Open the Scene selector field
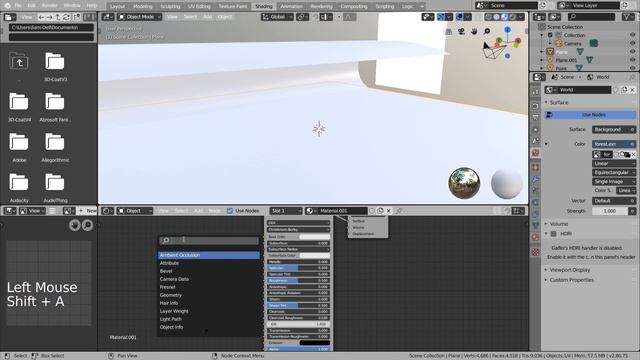Viewport: 640px width, 360px height. [x=512, y=5]
